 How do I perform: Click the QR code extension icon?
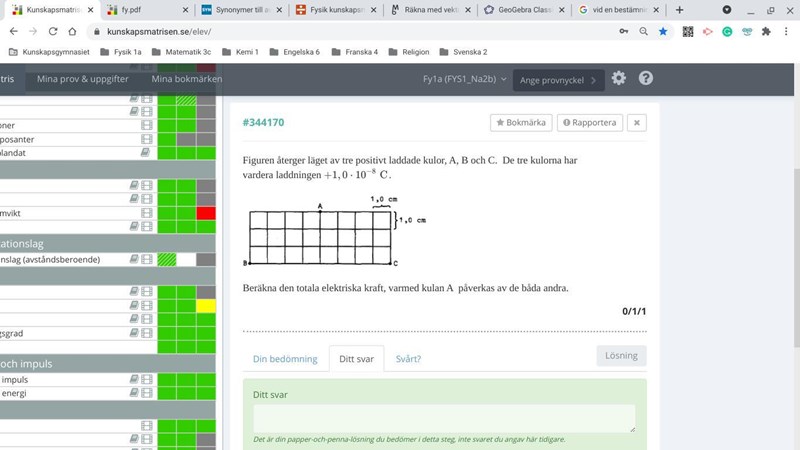pos(688,31)
